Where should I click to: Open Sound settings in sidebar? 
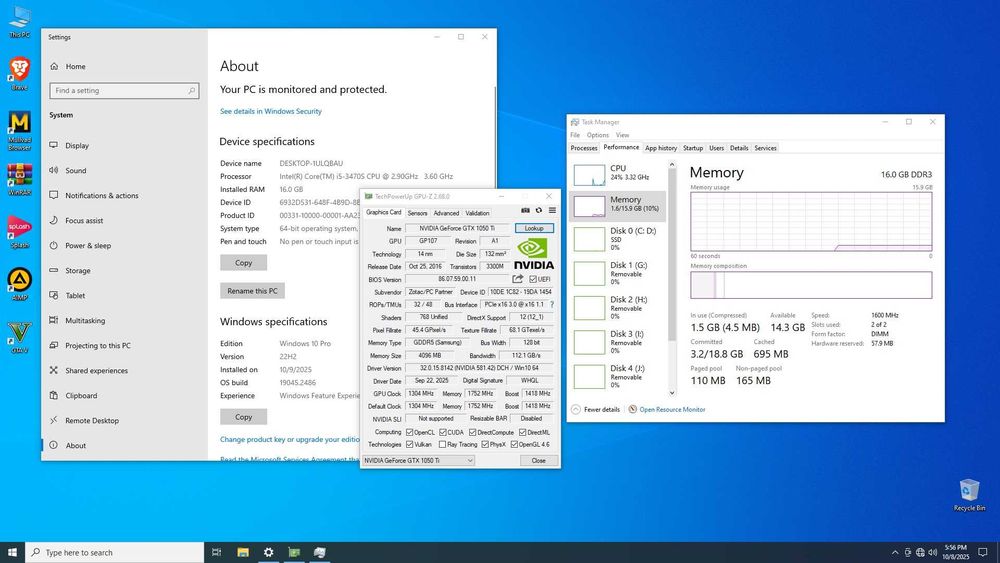click(75, 170)
